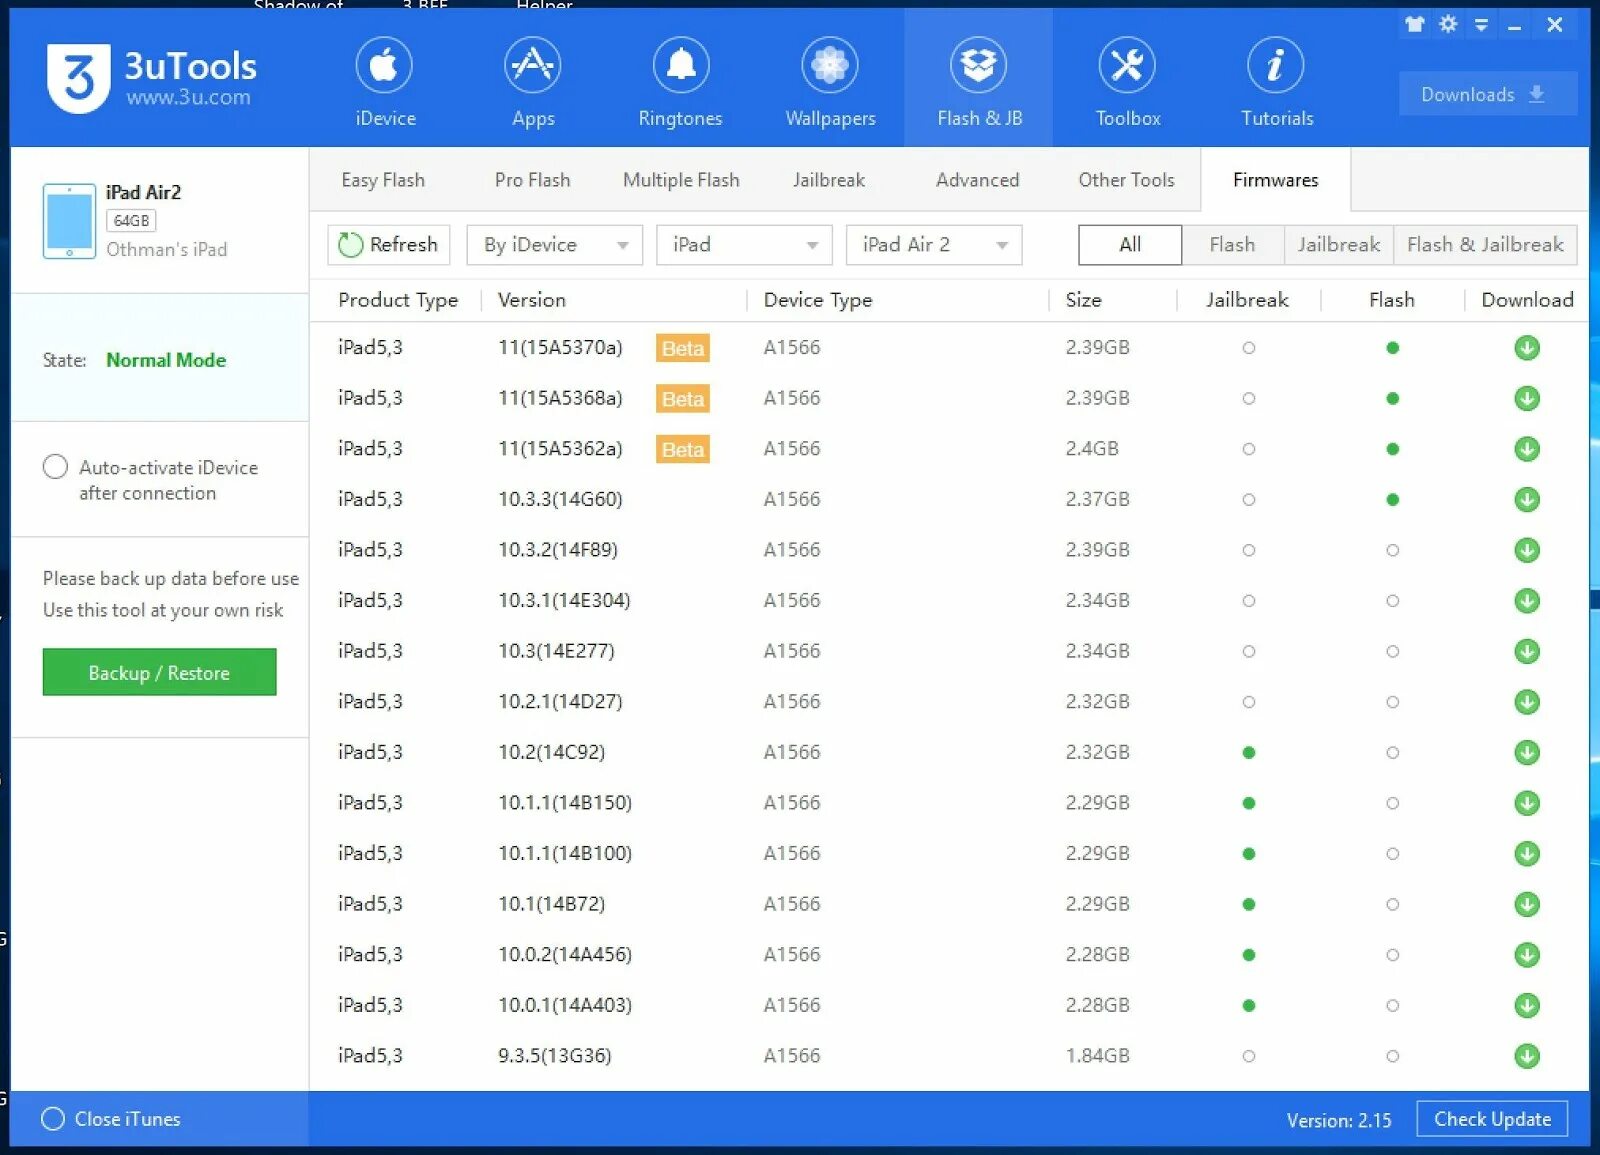Viewport: 1600px width, 1155px height.
Task: Download firmware 10.3.1(14E304)
Action: pyautogui.click(x=1527, y=601)
